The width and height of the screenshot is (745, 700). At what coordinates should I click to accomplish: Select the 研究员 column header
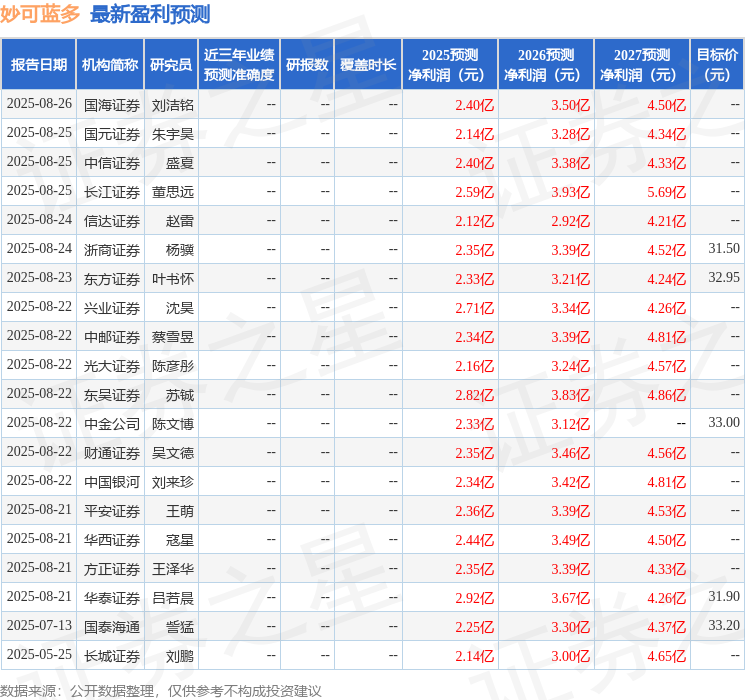(171, 65)
